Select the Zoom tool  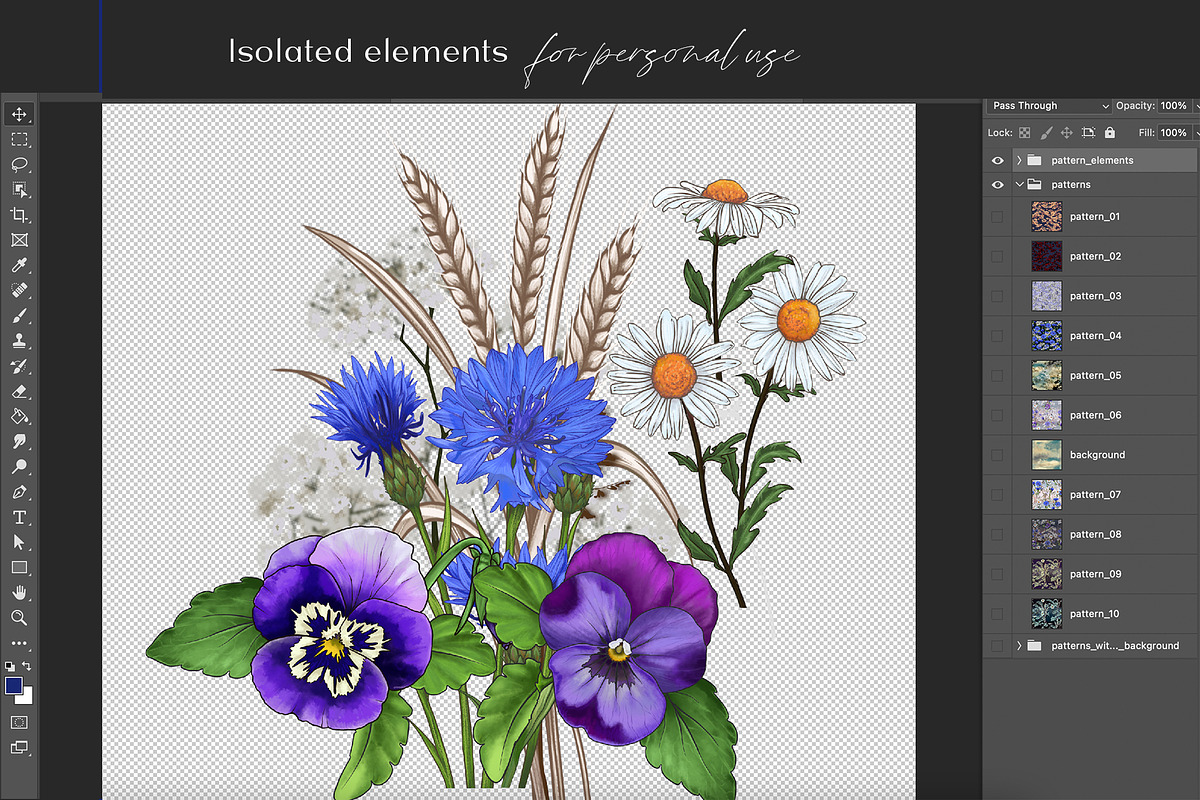(19, 618)
